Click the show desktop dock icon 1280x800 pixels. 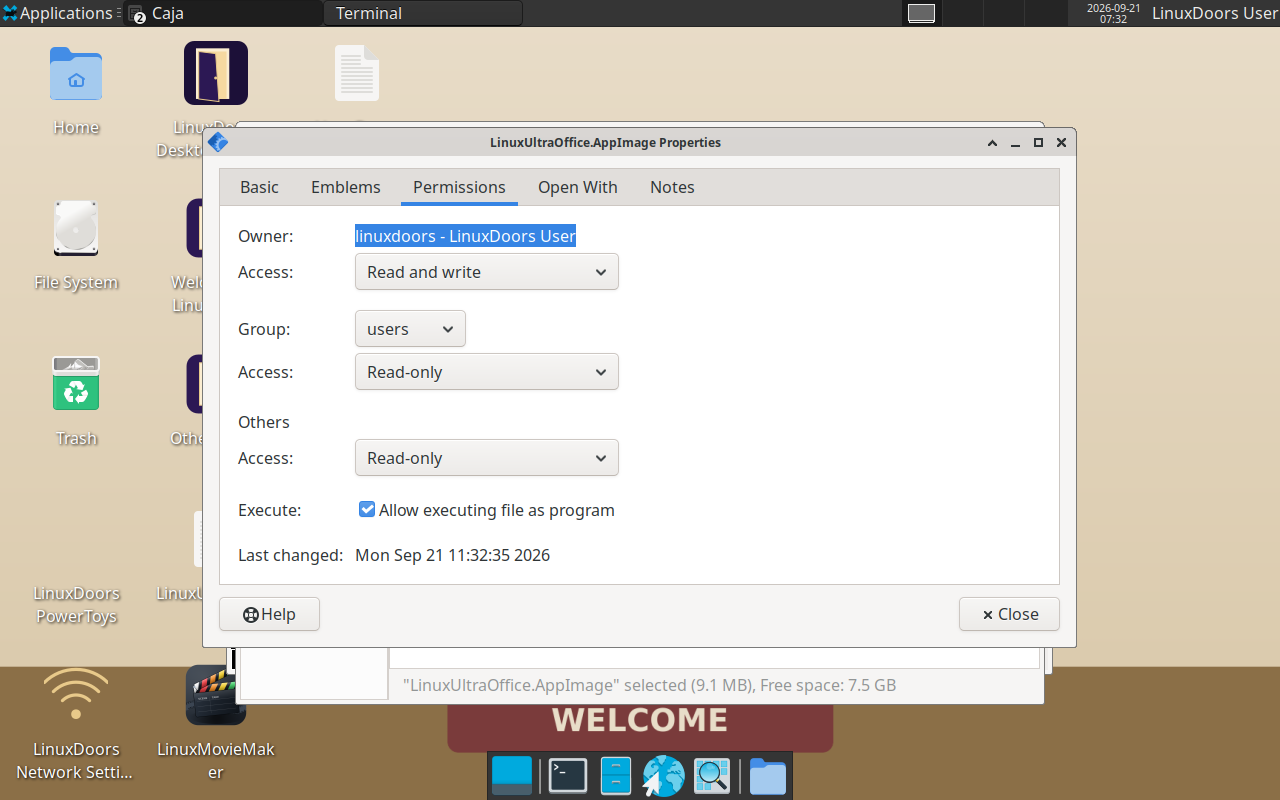click(513, 776)
